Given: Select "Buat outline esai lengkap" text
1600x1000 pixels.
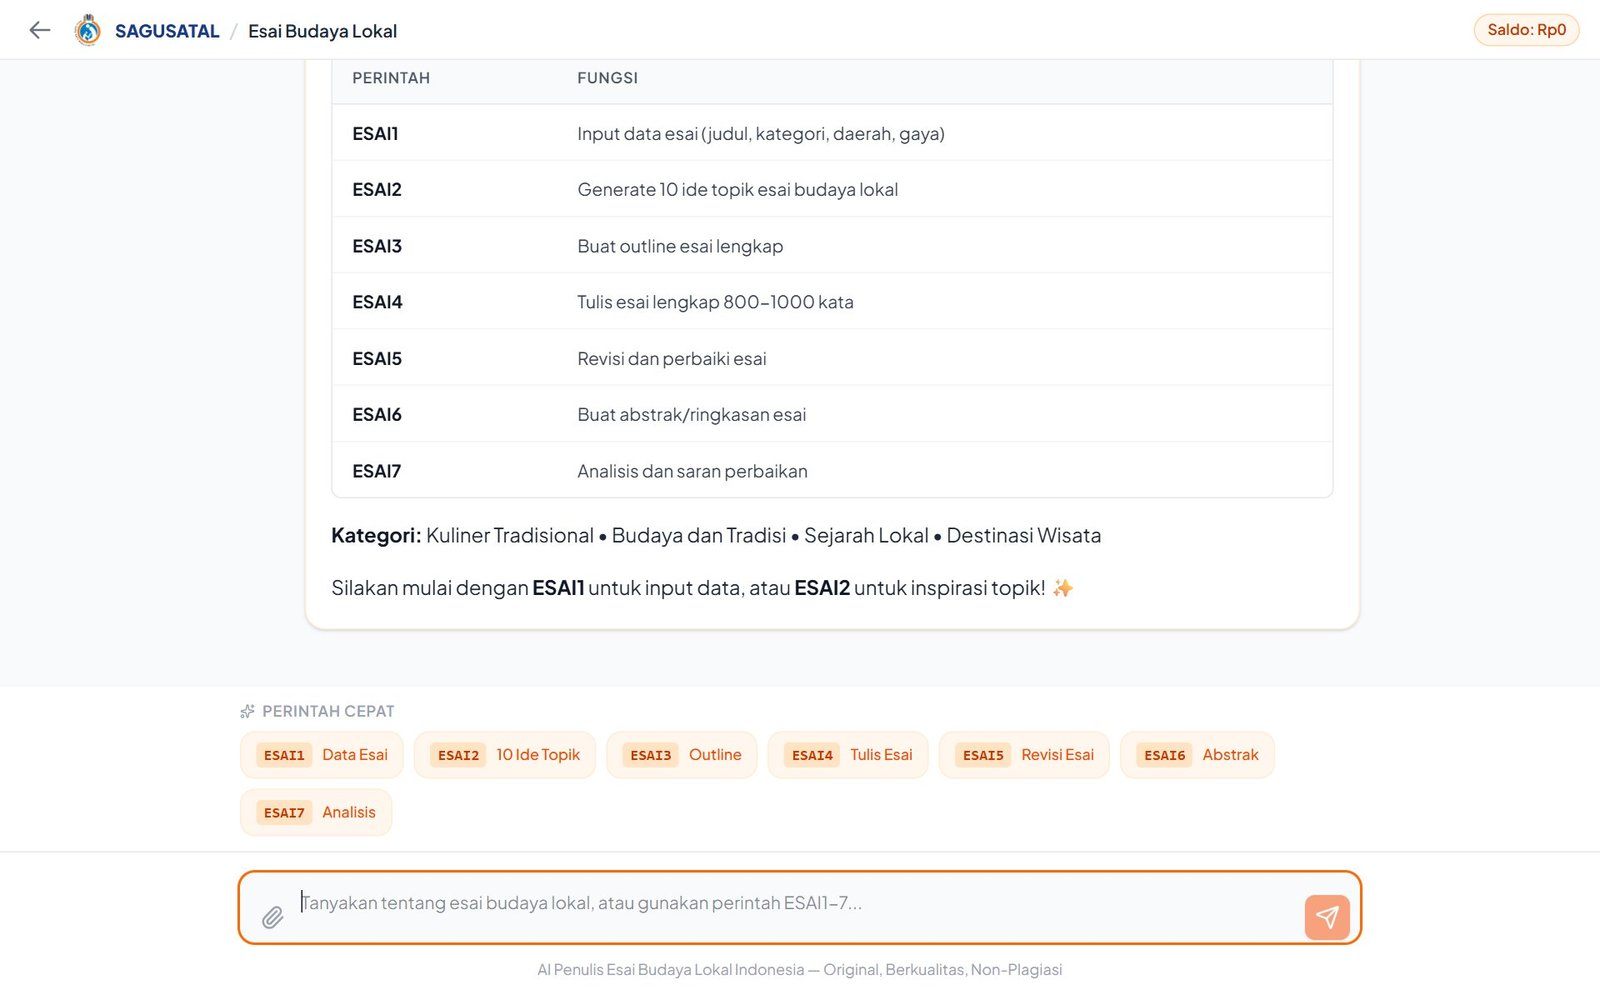Looking at the screenshot, I should pyautogui.click(x=680, y=246).
